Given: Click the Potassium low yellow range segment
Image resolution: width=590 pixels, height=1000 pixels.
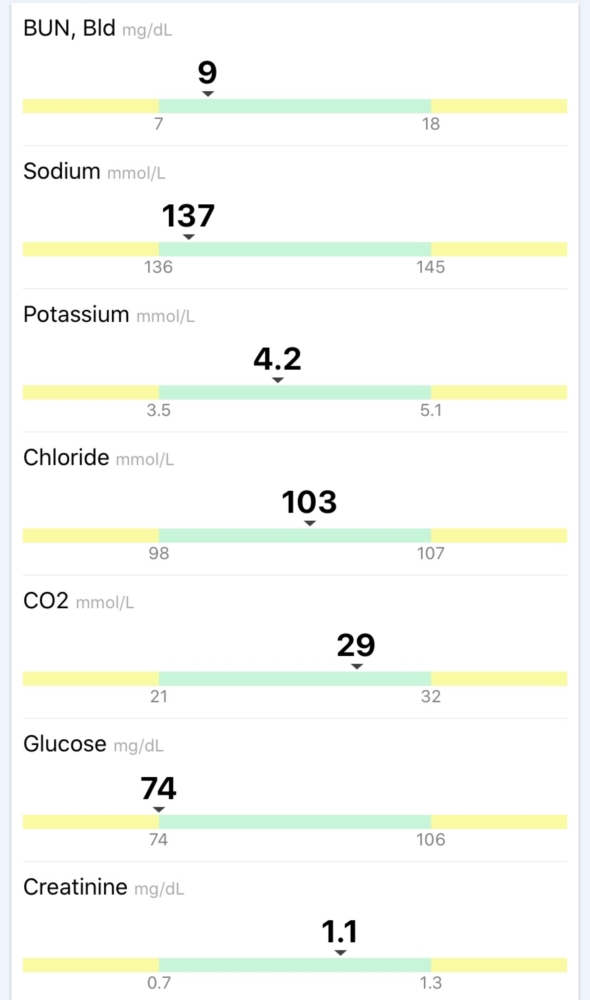Looking at the screenshot, I should (x=91, y=392).
